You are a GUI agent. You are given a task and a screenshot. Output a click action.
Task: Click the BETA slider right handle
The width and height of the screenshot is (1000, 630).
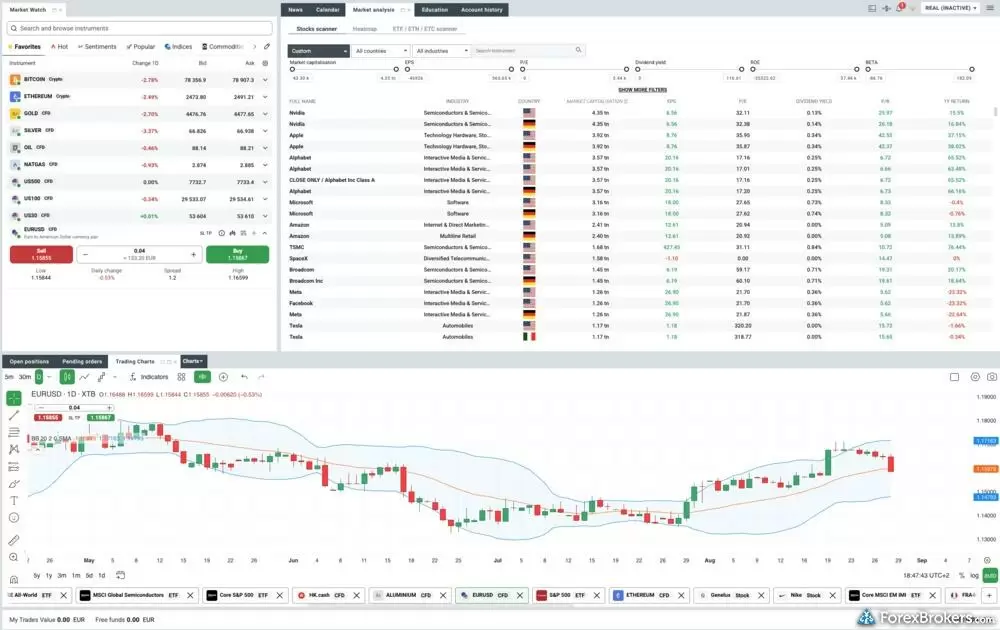[x=971, y=69]
